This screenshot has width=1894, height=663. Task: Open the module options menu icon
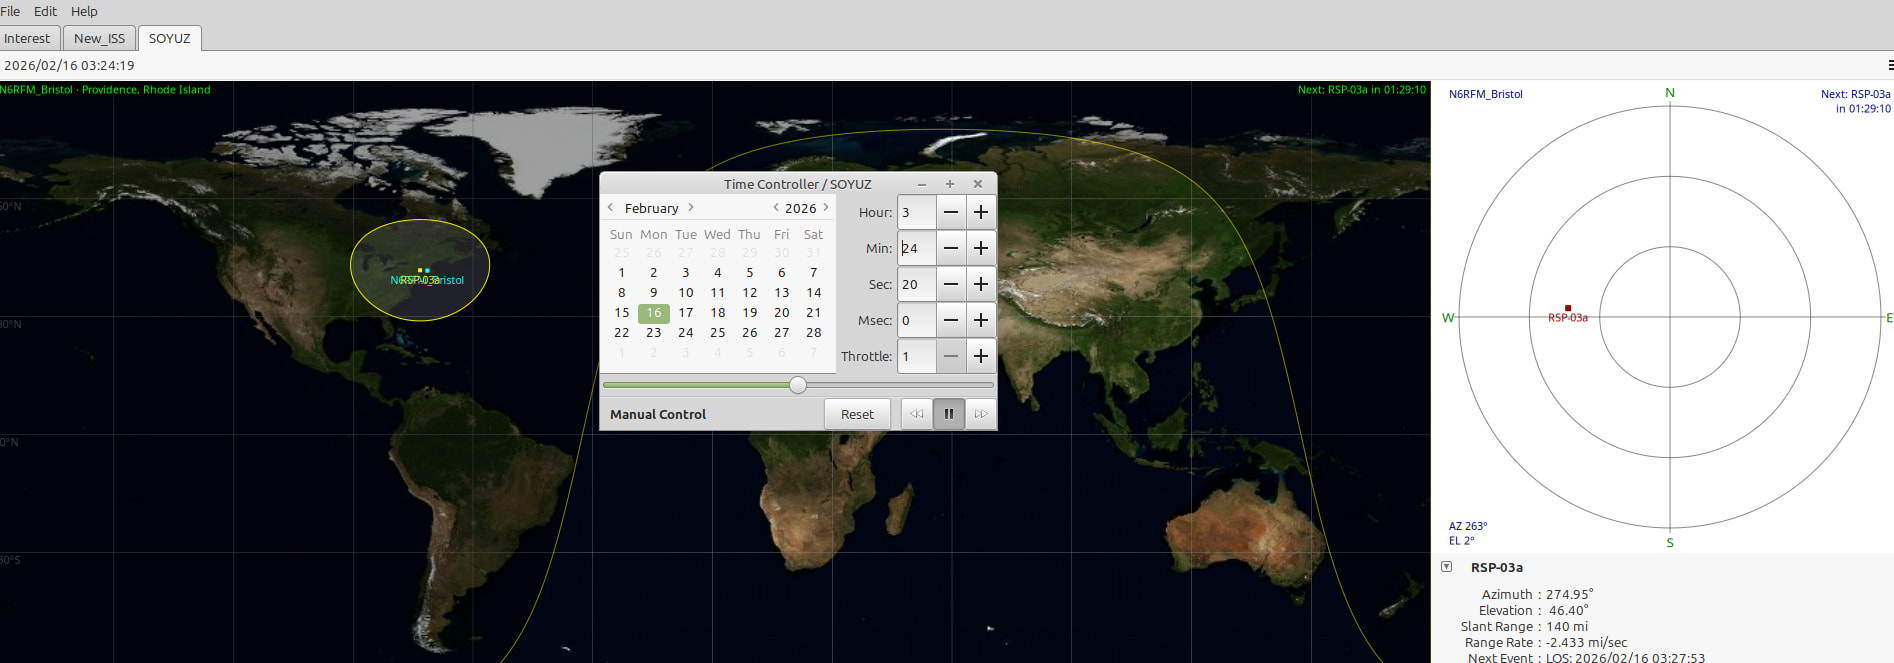pyautogui.click(x=1889, y=65)
